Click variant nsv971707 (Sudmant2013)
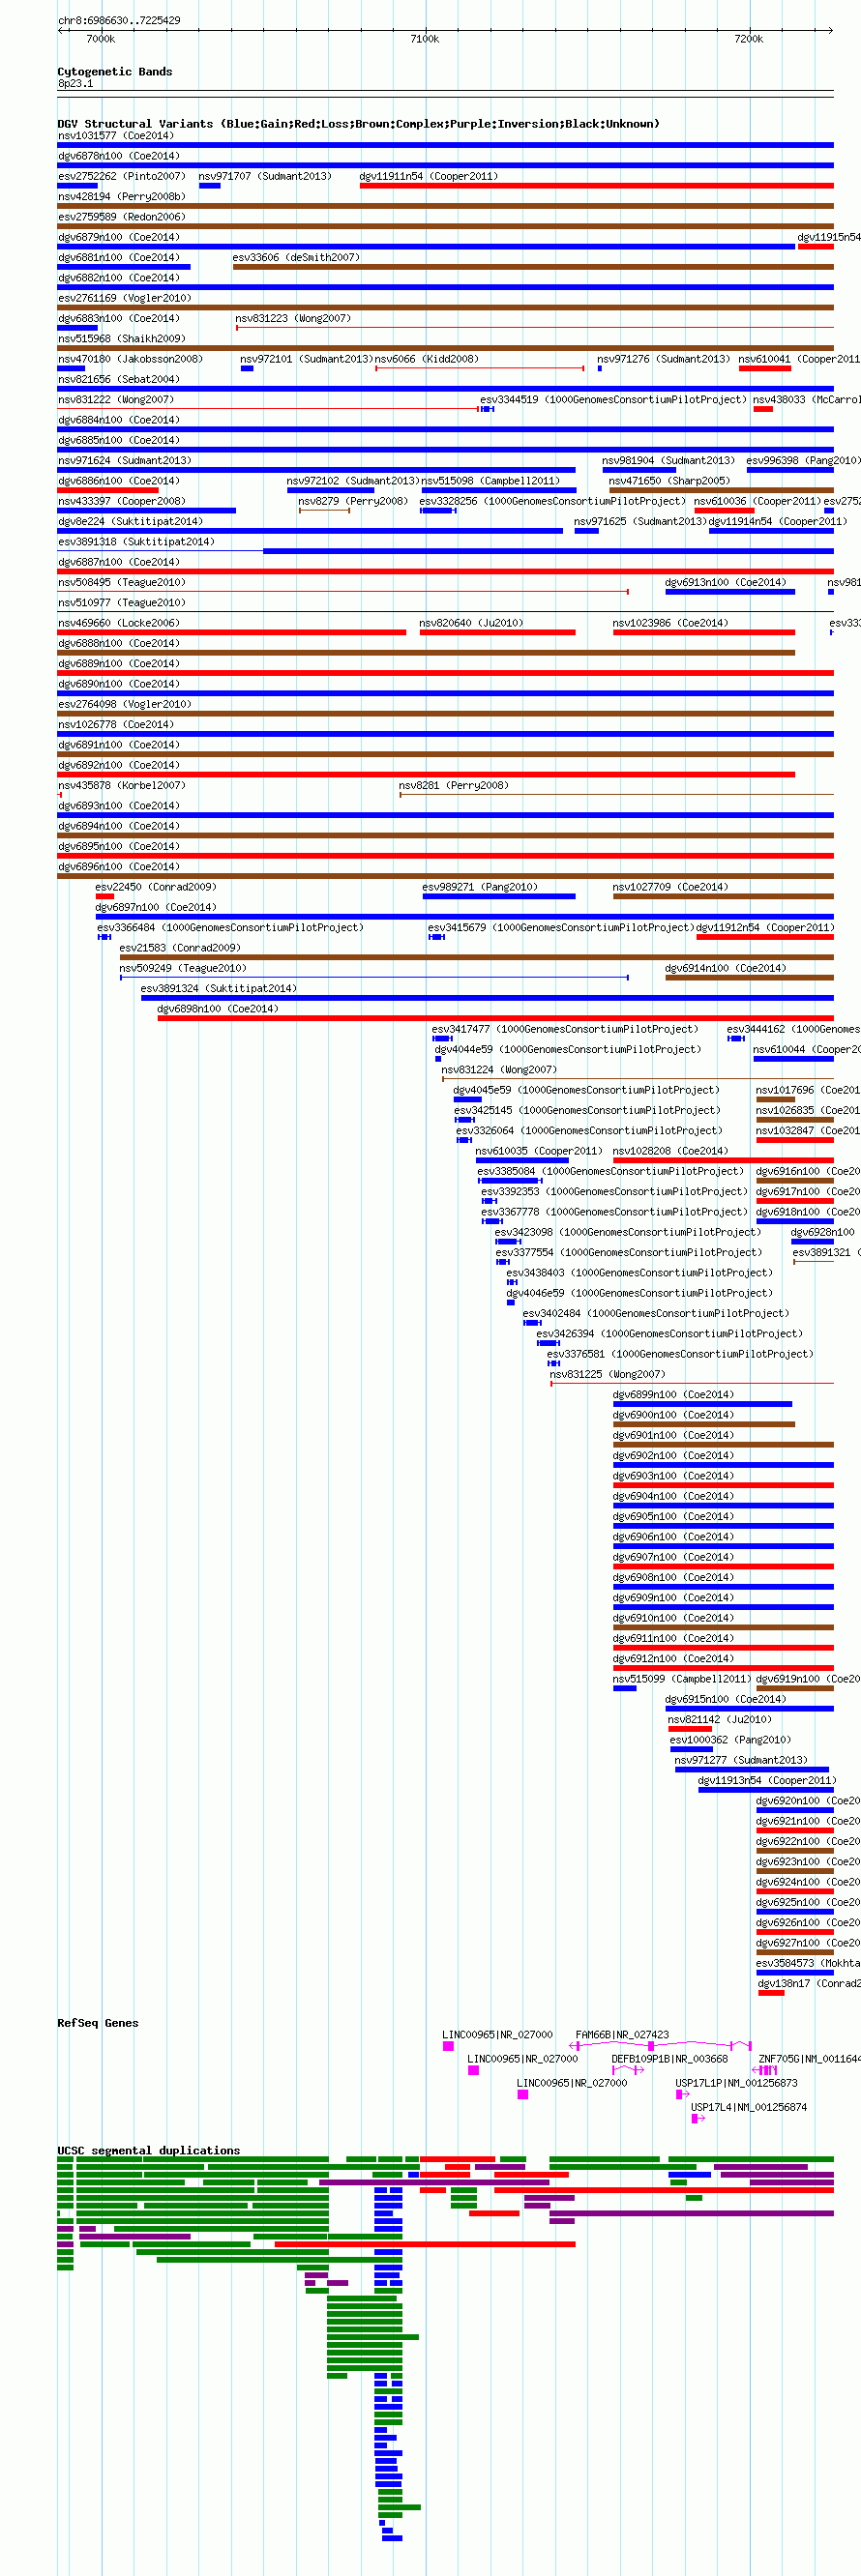The image size is (861, 2576). tap(265, 176)
